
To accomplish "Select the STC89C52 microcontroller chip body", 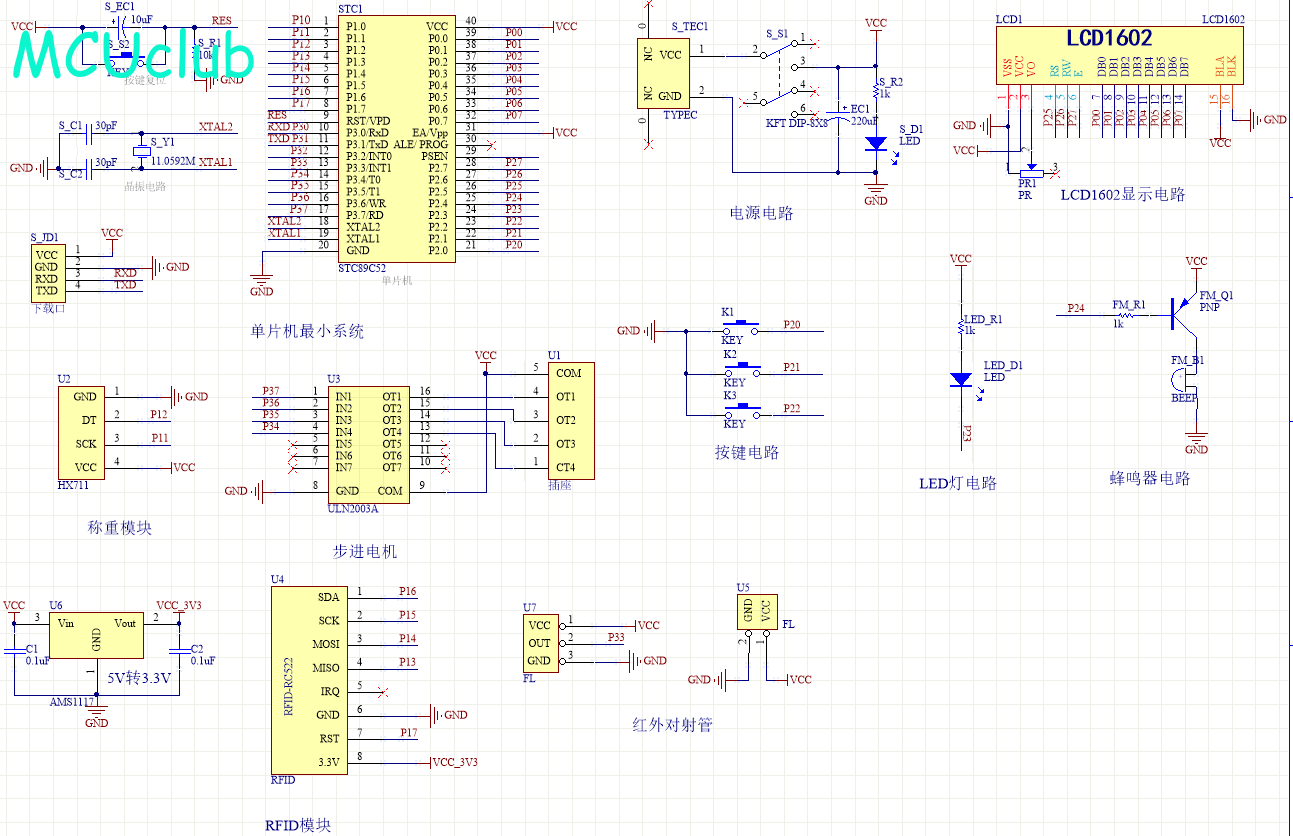I will 396,138.
